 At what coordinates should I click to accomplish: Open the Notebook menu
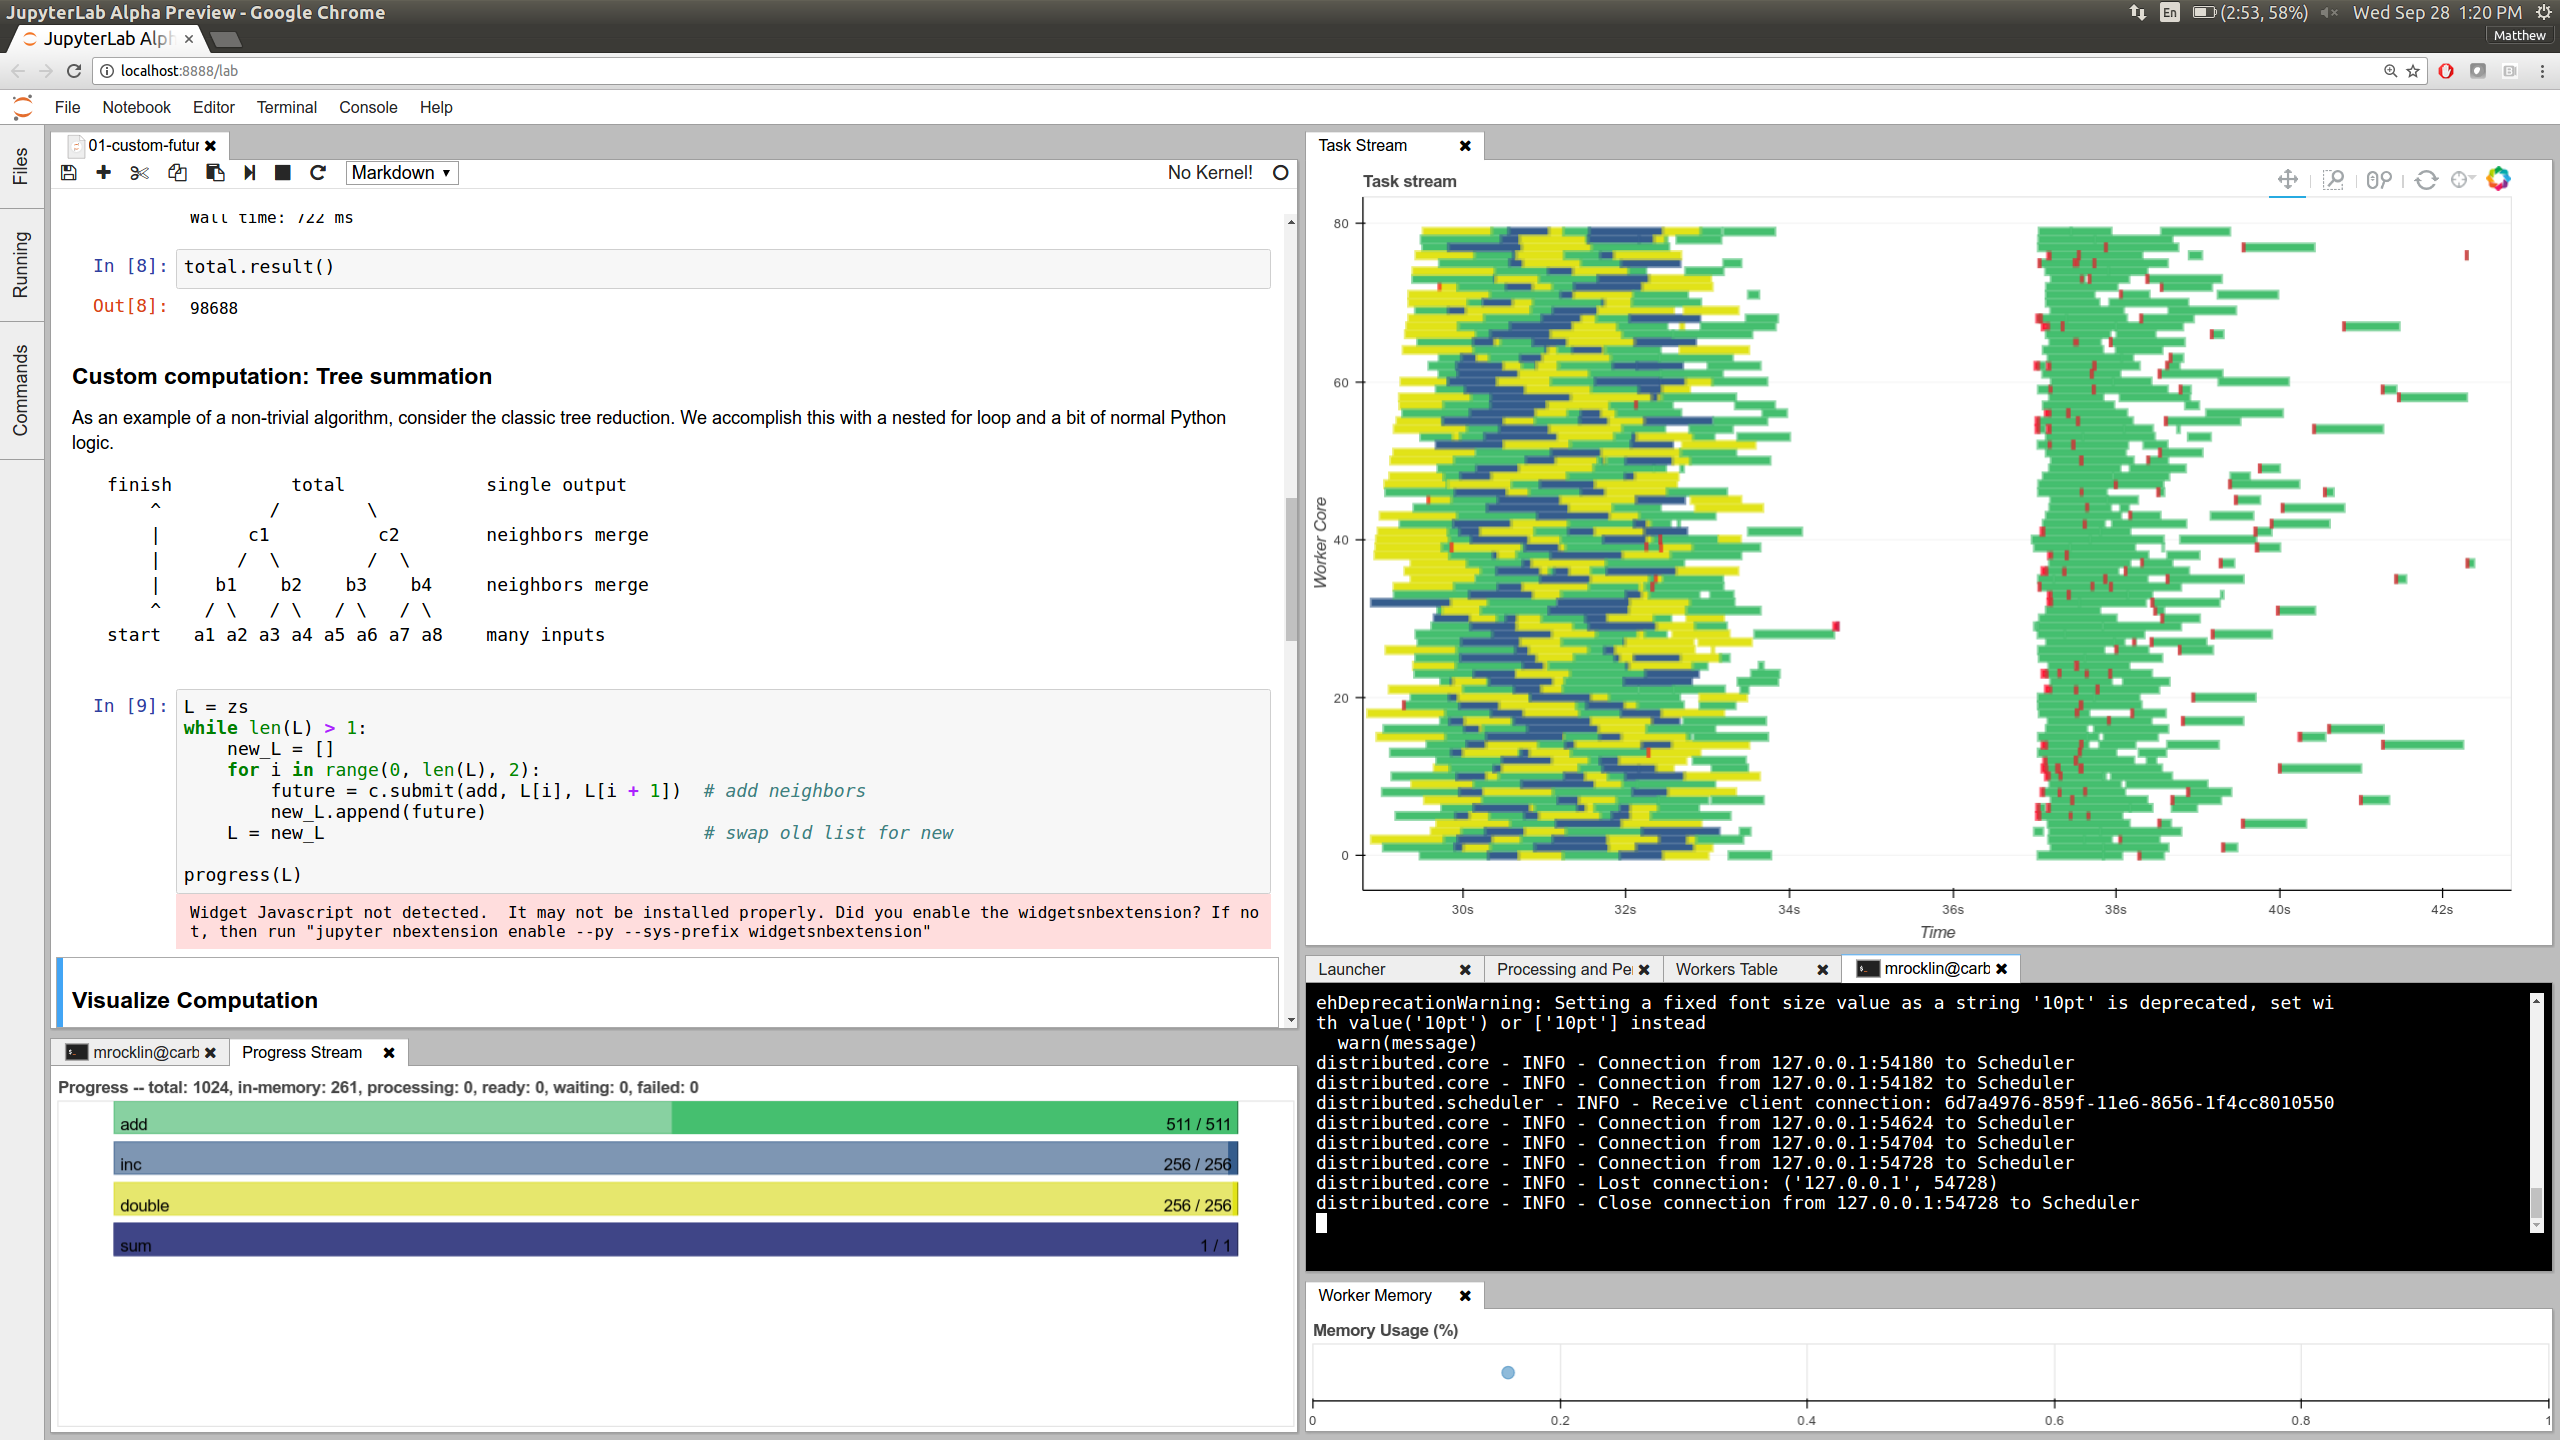click(x=136, y=107)
